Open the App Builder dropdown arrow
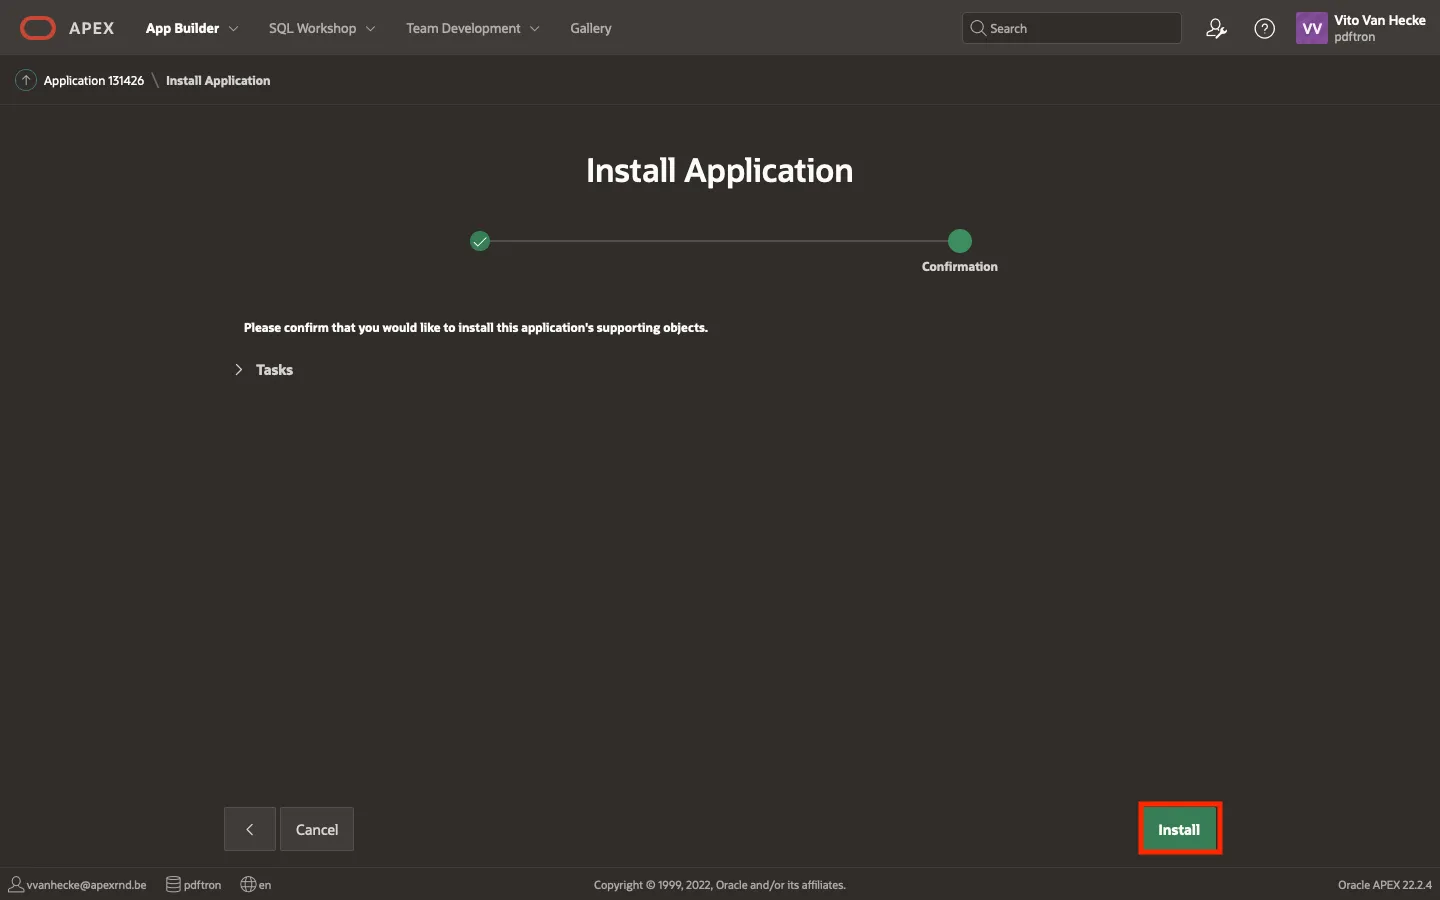The width and height of the screenshot is (1440, 900). (234, 29)
